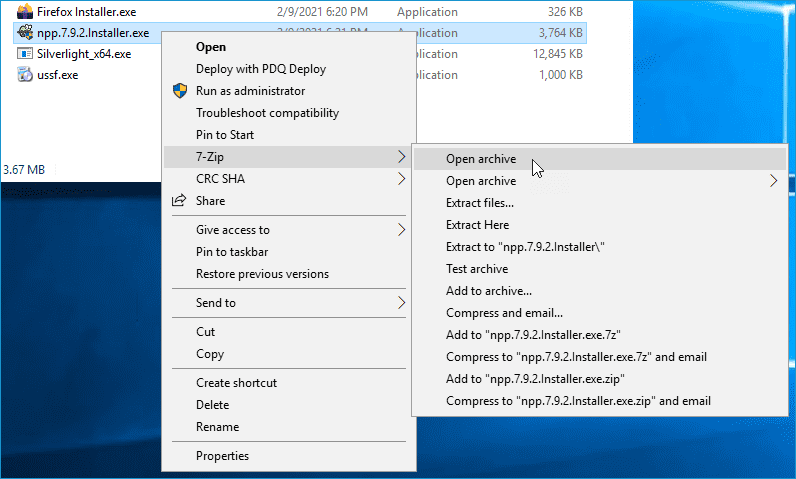The height and width of the screenshot is (479, 796).
Task: Choose Run as administrator
Action: click(x=250, y=91)
